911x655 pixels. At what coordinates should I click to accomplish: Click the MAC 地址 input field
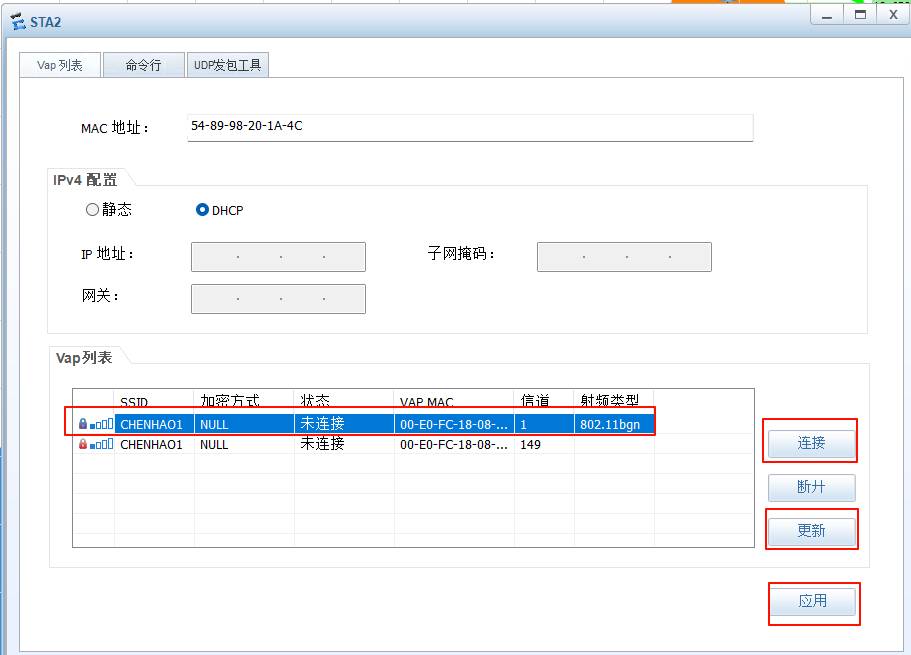coord(470,127)
